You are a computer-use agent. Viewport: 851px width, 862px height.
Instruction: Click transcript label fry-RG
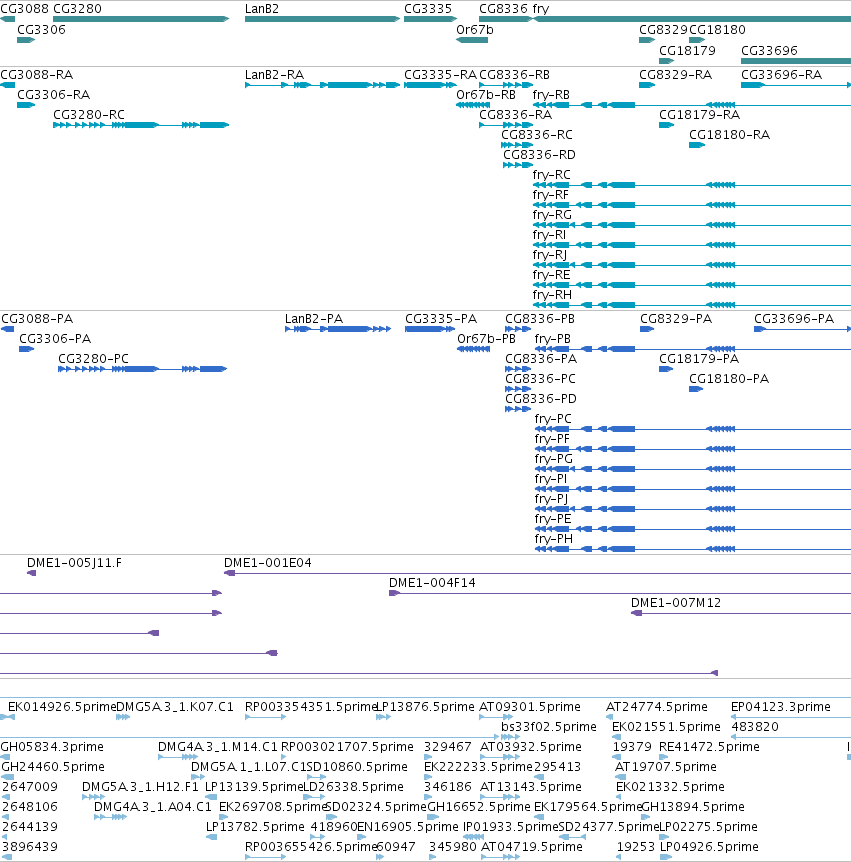(x=552, y=215)
